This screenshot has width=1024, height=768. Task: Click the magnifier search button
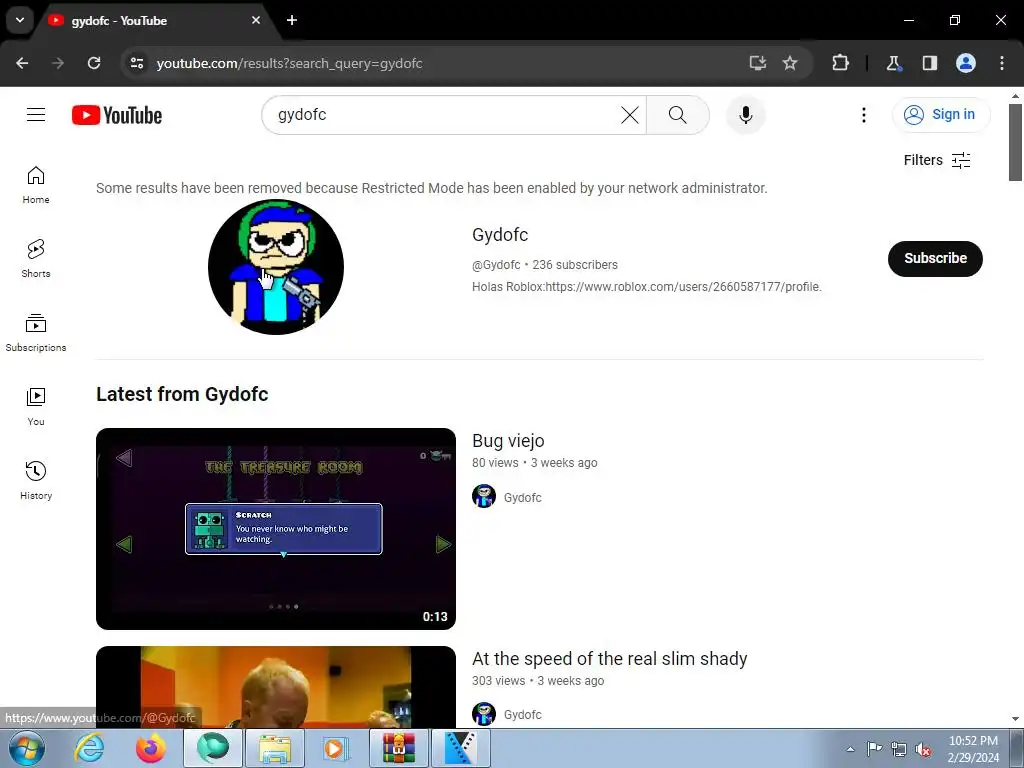coord(677,115)
